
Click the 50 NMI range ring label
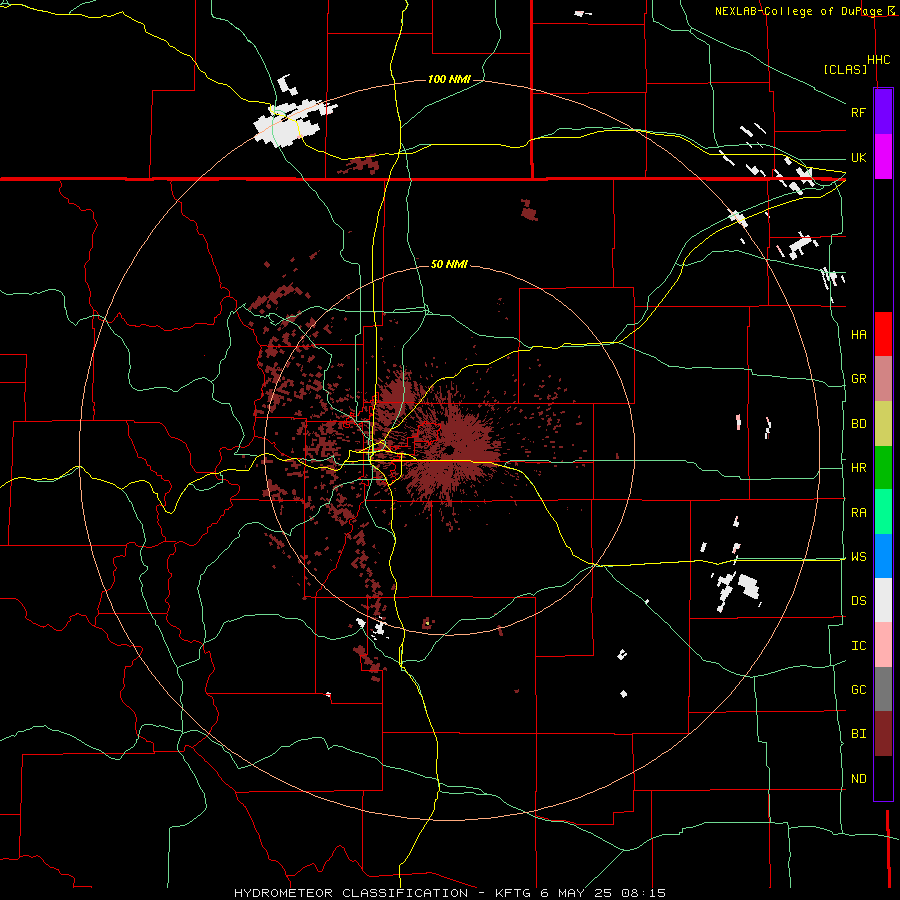click(x=449, y=265)
